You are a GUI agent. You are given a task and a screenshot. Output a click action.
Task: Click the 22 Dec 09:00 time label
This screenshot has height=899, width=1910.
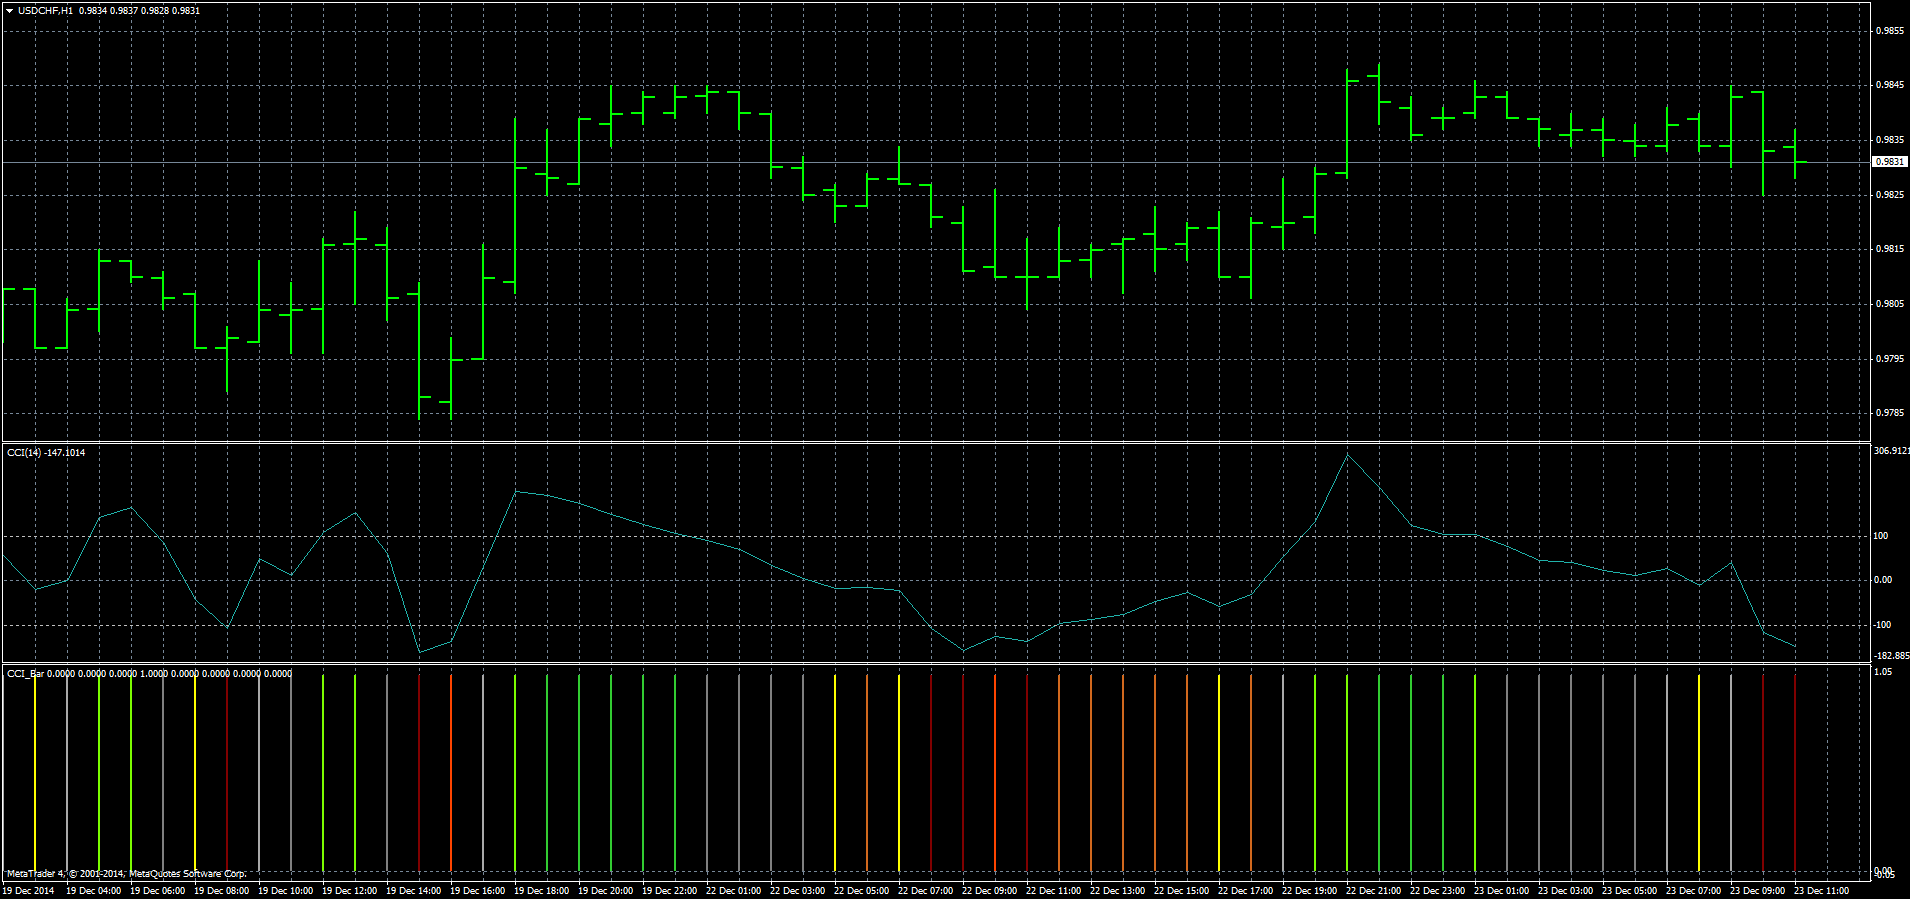click(989, 890)
